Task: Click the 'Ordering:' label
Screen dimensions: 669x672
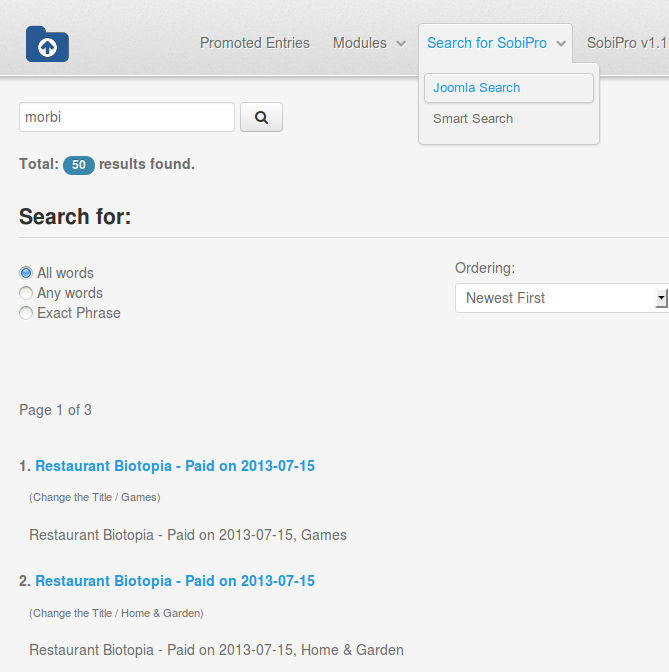Action: (485, 268)
